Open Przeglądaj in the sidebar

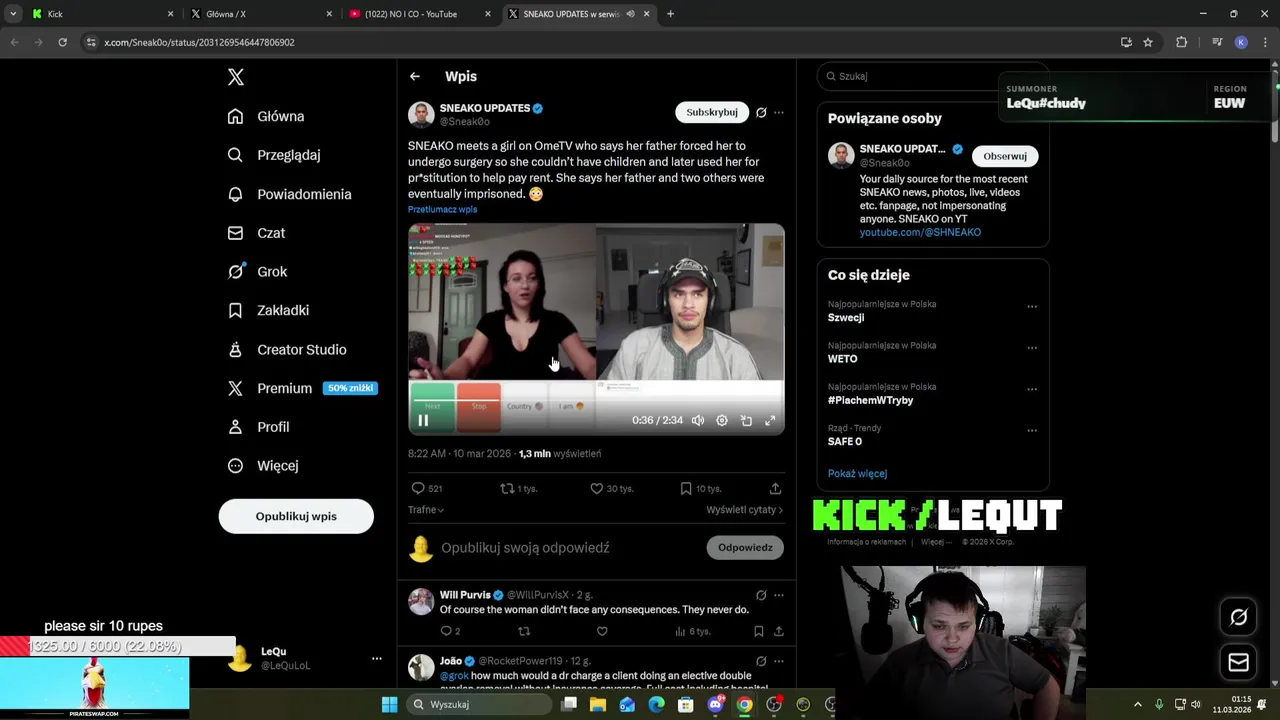(x=274, y=155)
